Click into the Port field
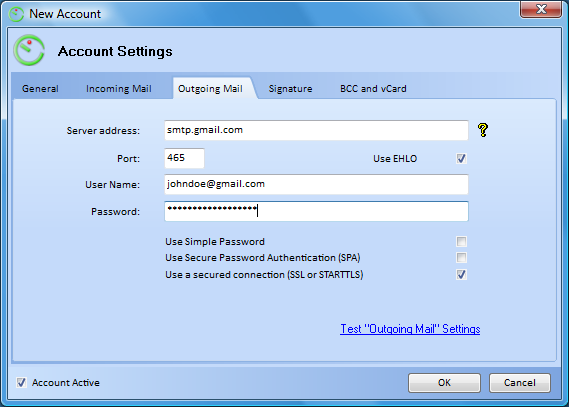This screenshot has width=569, height=407. click(184, 158)
